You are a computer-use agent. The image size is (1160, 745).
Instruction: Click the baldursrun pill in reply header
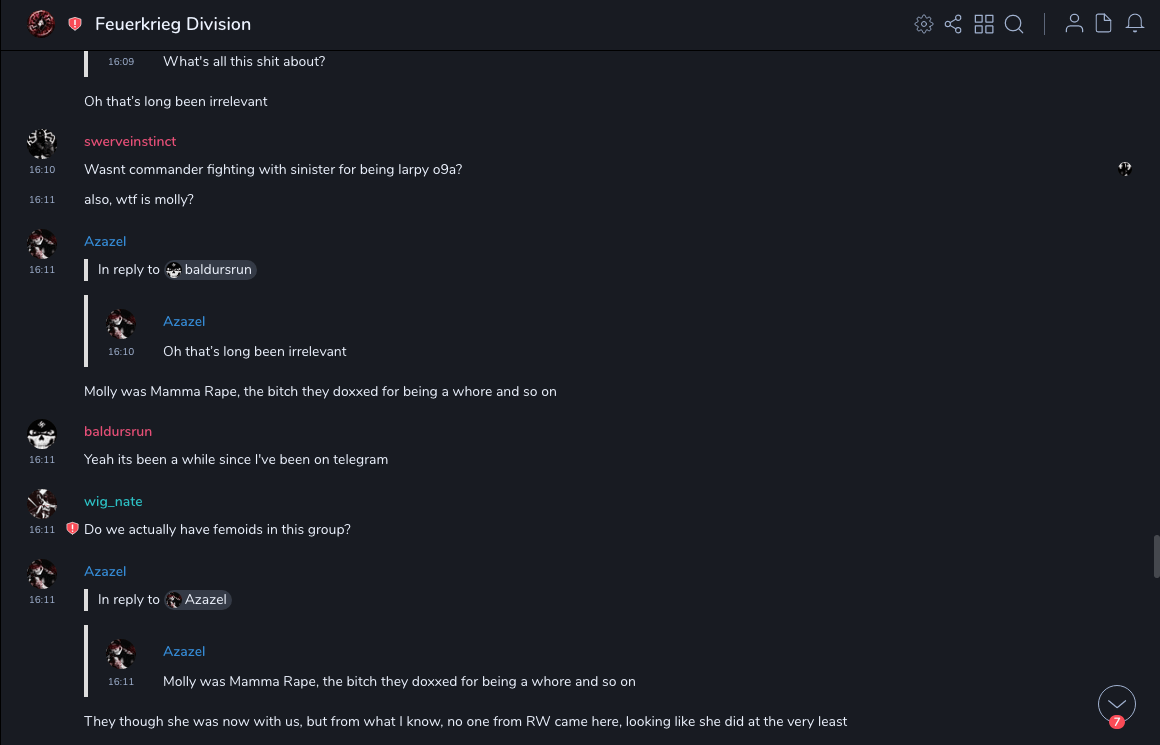[x=210, y=270]
